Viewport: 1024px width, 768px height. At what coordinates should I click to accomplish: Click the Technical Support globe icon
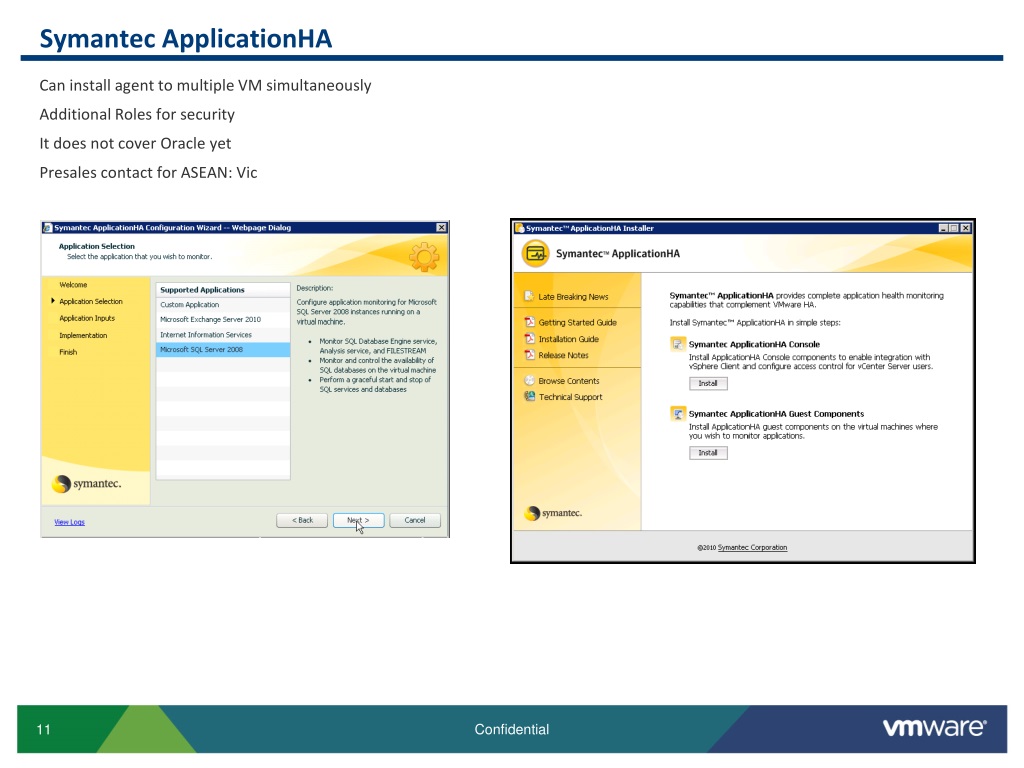click(x=530, y=396)
